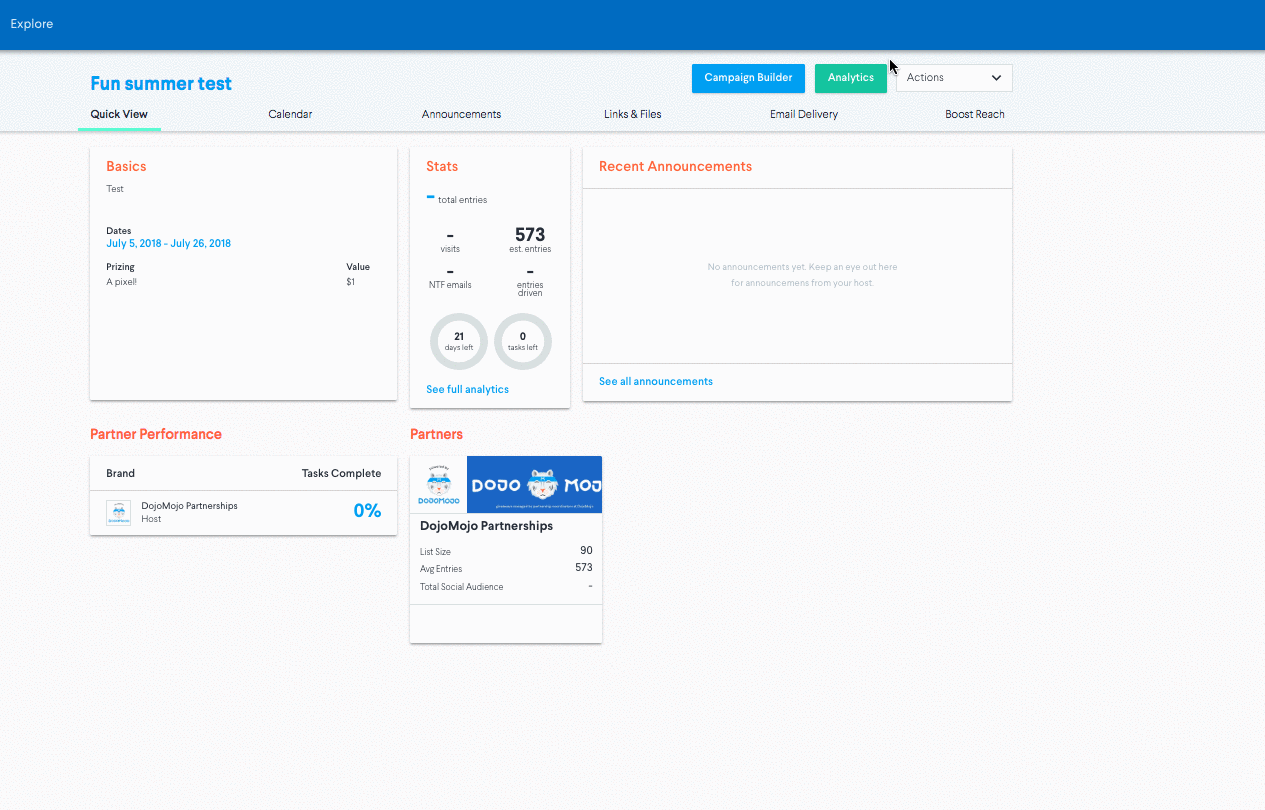Open the Links & Files tab
The image size is (1265, 810).
pyautogui.click(x=633, y=114)
